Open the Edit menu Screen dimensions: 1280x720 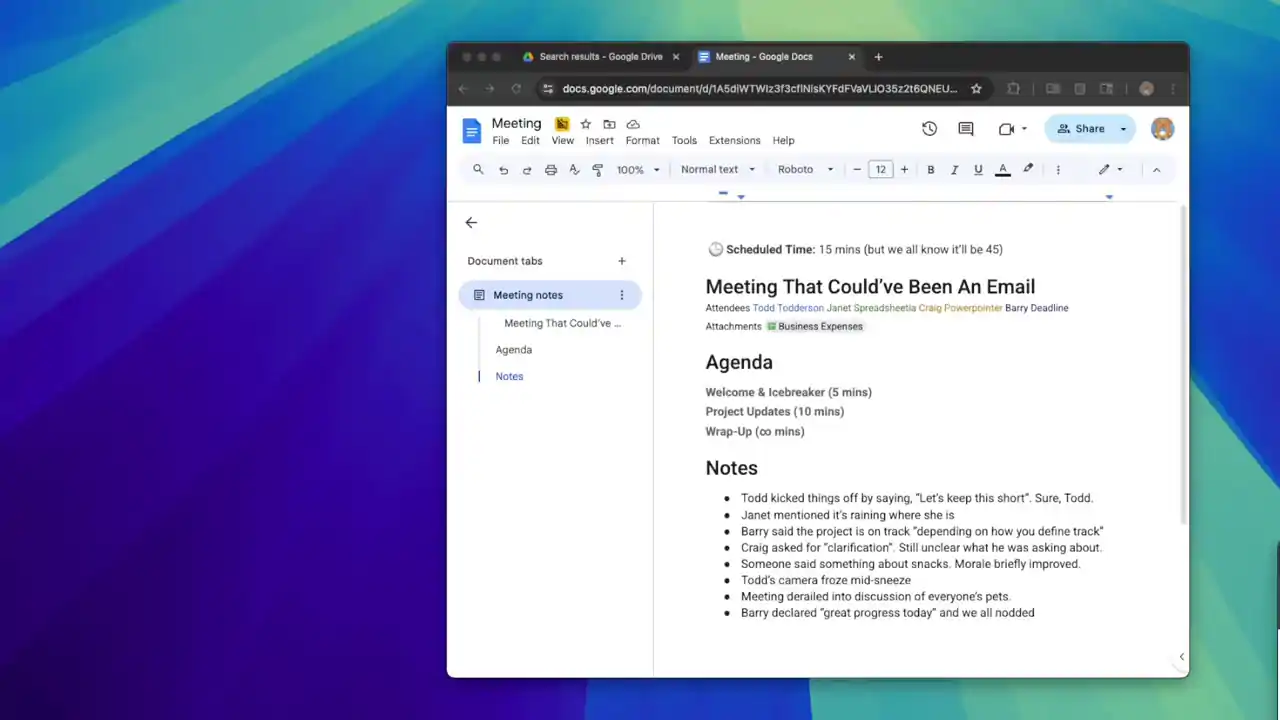click(530, 141)
